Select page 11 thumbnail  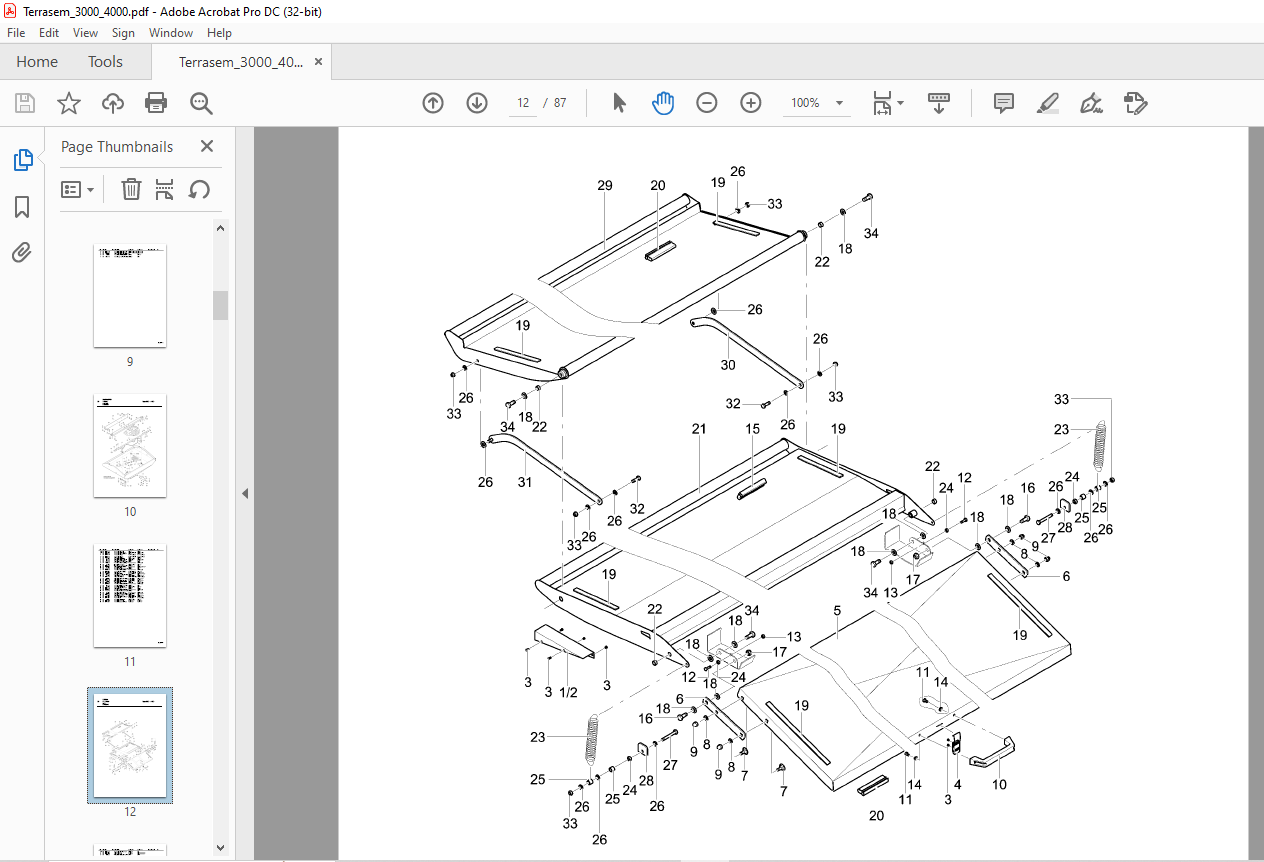click(x=130, y=596)
